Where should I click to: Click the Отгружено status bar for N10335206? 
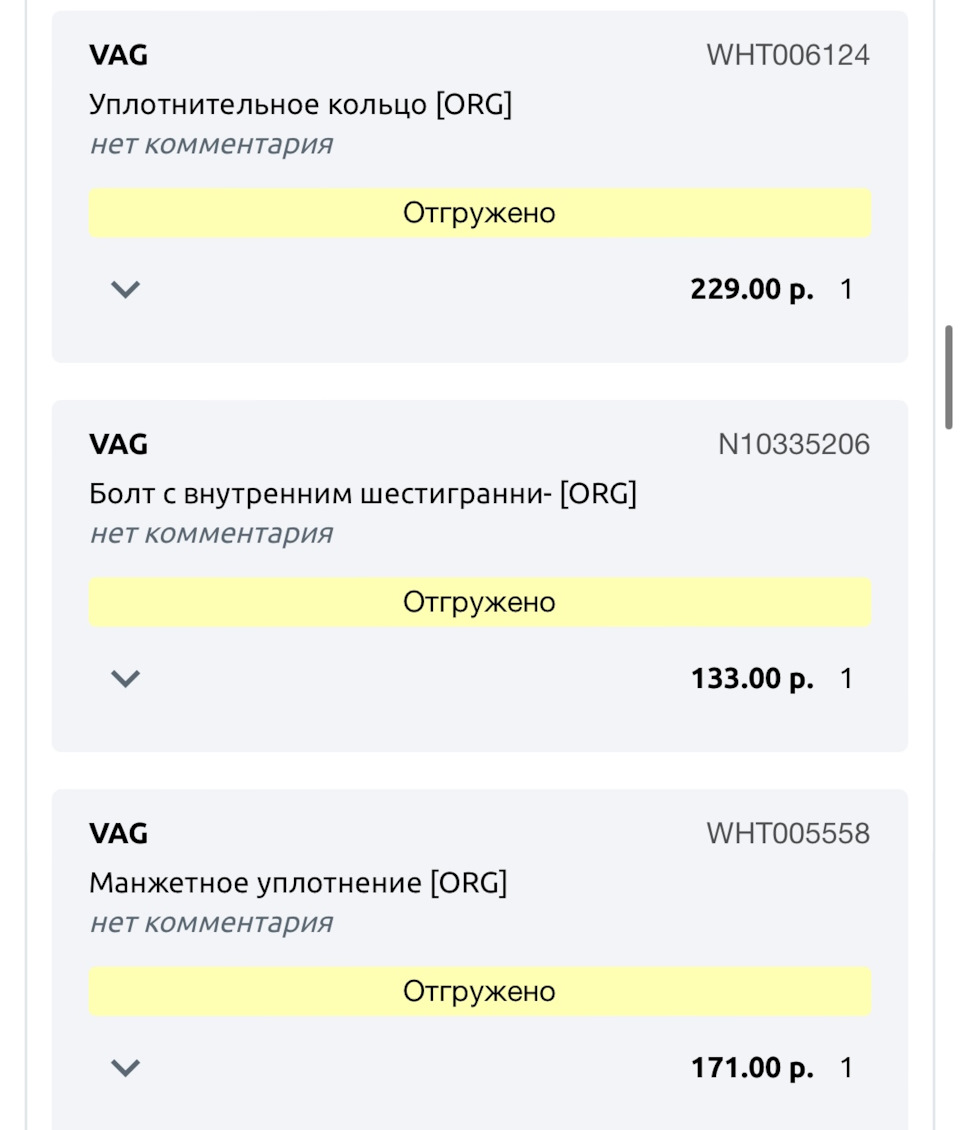pyautogui.click(x=479, y=602)
